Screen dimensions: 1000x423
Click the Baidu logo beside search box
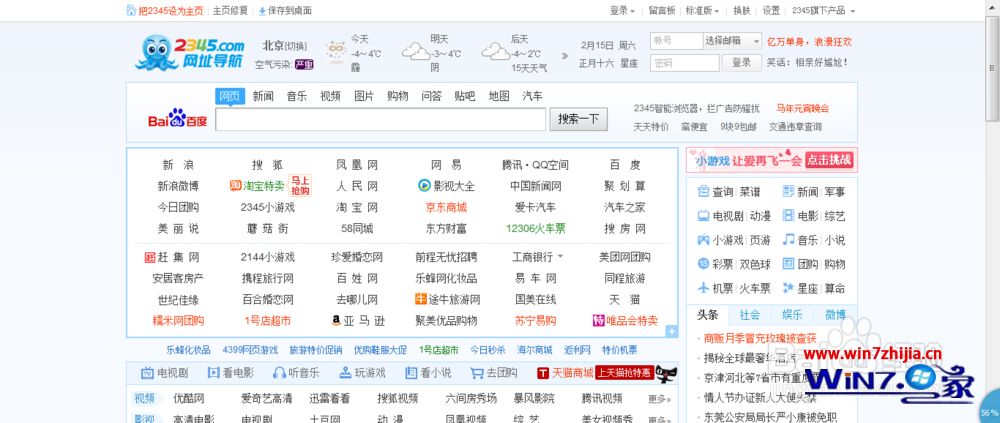click(177, 119)
